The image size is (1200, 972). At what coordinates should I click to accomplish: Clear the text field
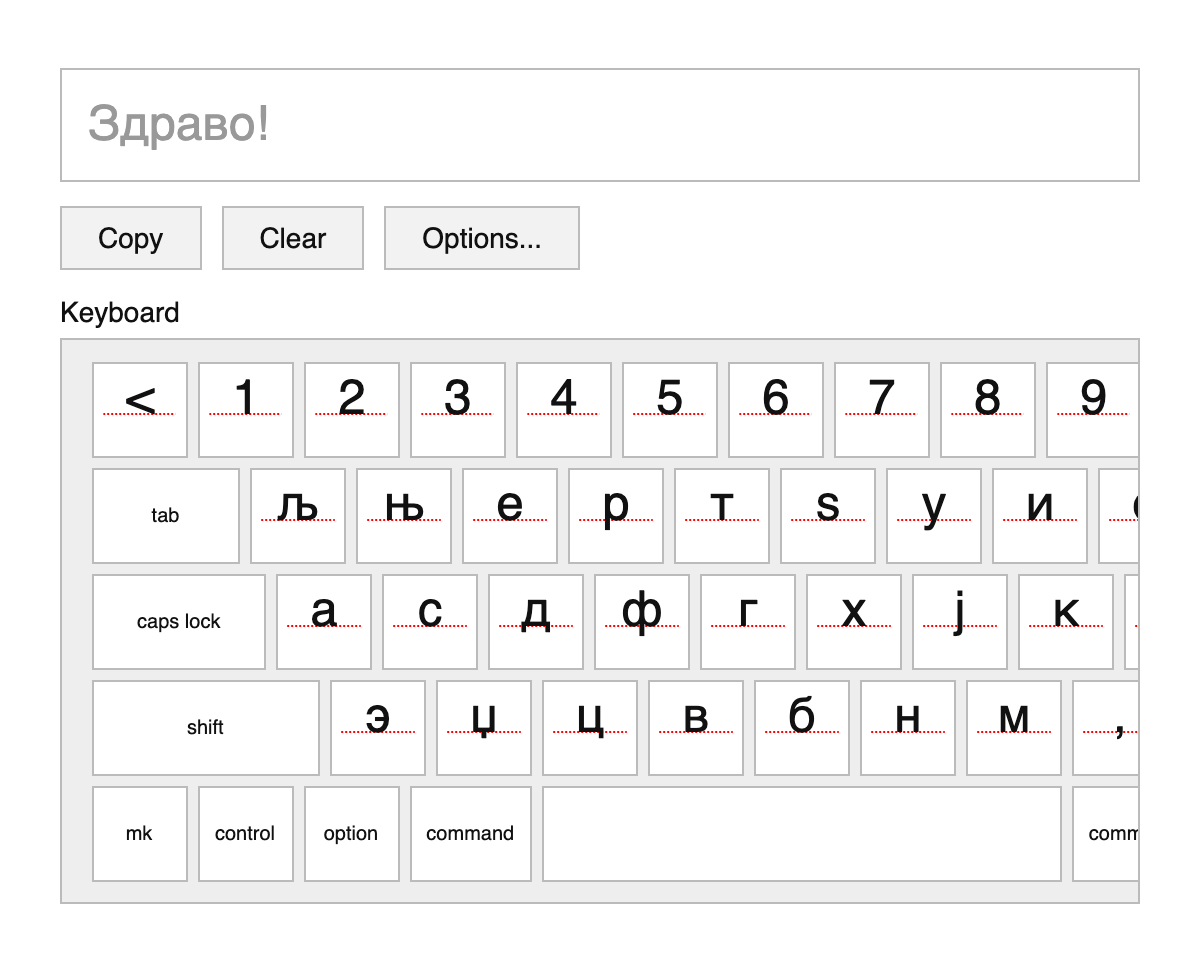pyautogui.click(x=292, y=238)
